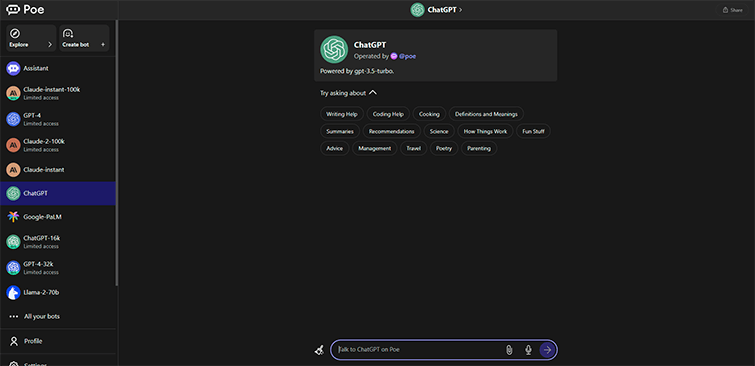Click the GPT-4-32k label text
The height and width of the screenshot is (366, 755).
coord(39,264)
